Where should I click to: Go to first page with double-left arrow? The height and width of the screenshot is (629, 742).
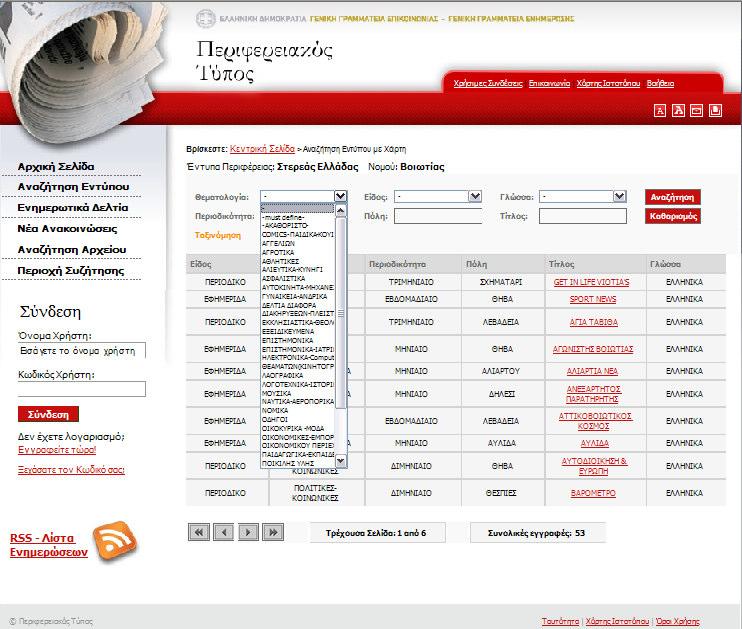[199, 532]
